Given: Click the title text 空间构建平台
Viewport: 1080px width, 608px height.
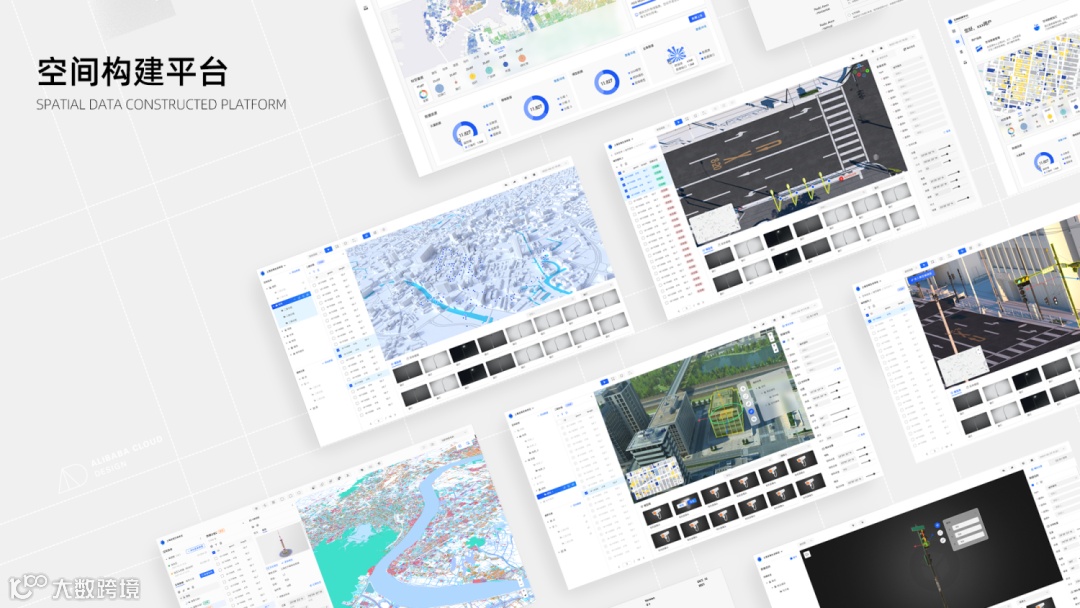Looking at the screenshot, I should click(132, 72).
